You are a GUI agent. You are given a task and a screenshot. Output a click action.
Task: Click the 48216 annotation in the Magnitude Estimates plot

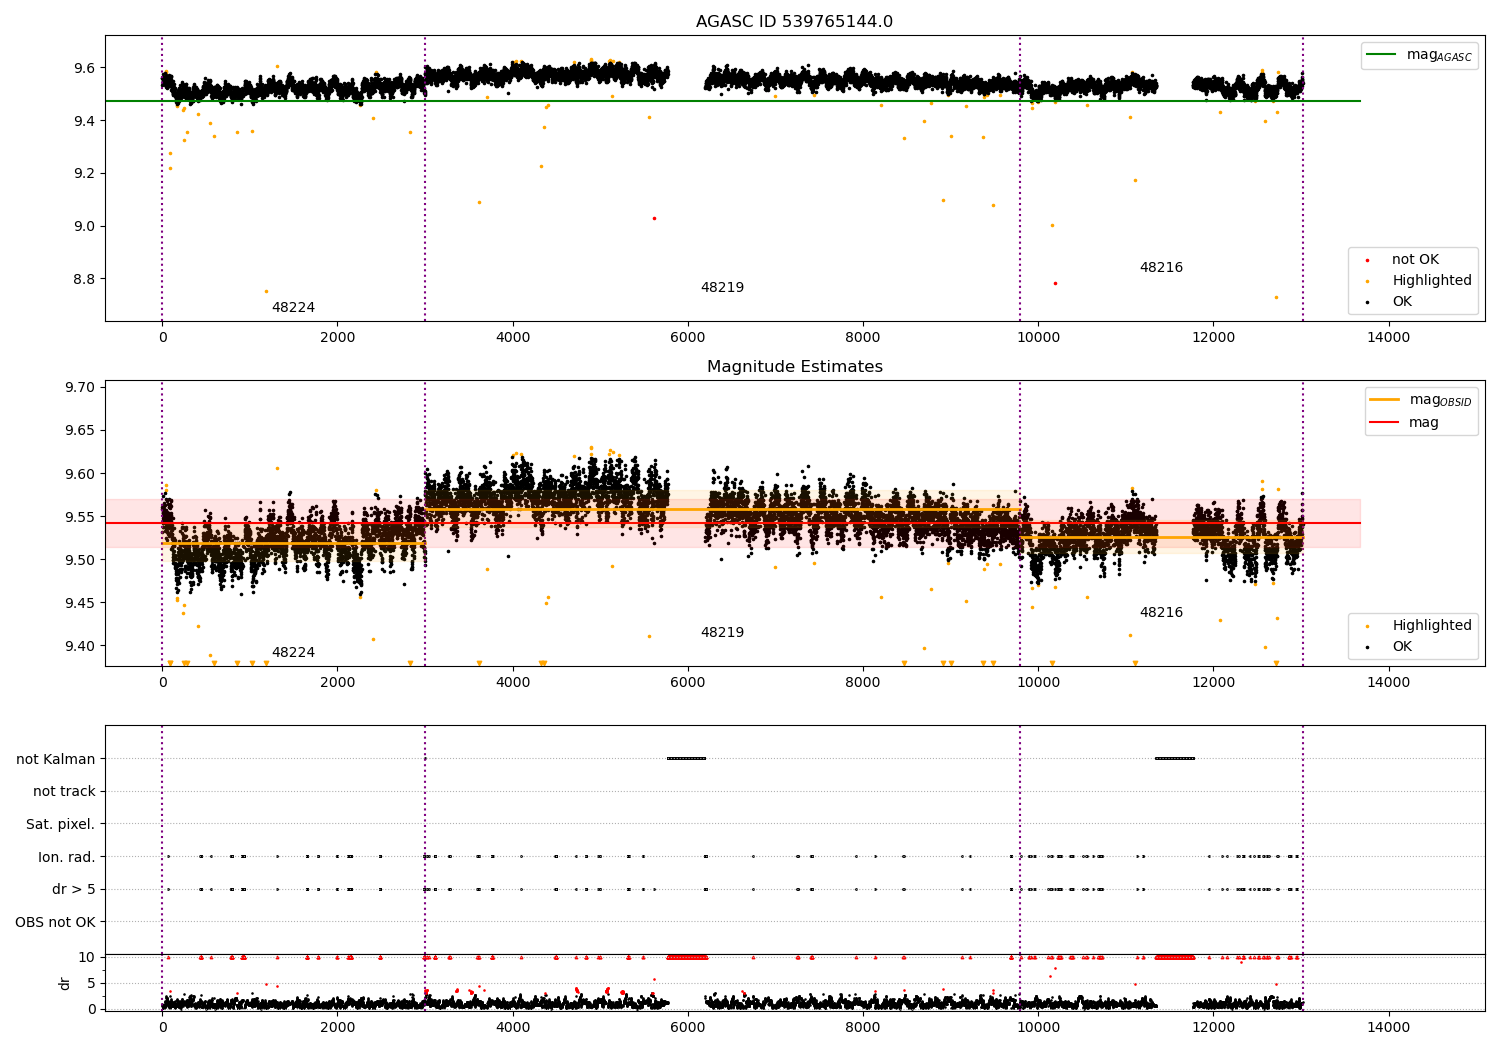(x=1161, y=613)
